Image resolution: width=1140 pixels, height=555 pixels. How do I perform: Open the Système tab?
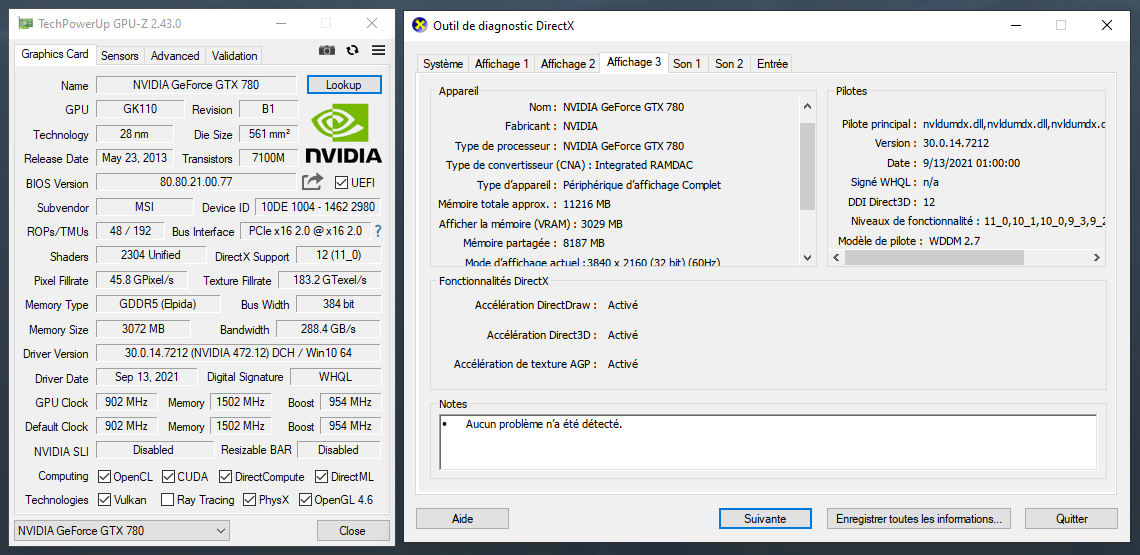click(x=443, y=63)
